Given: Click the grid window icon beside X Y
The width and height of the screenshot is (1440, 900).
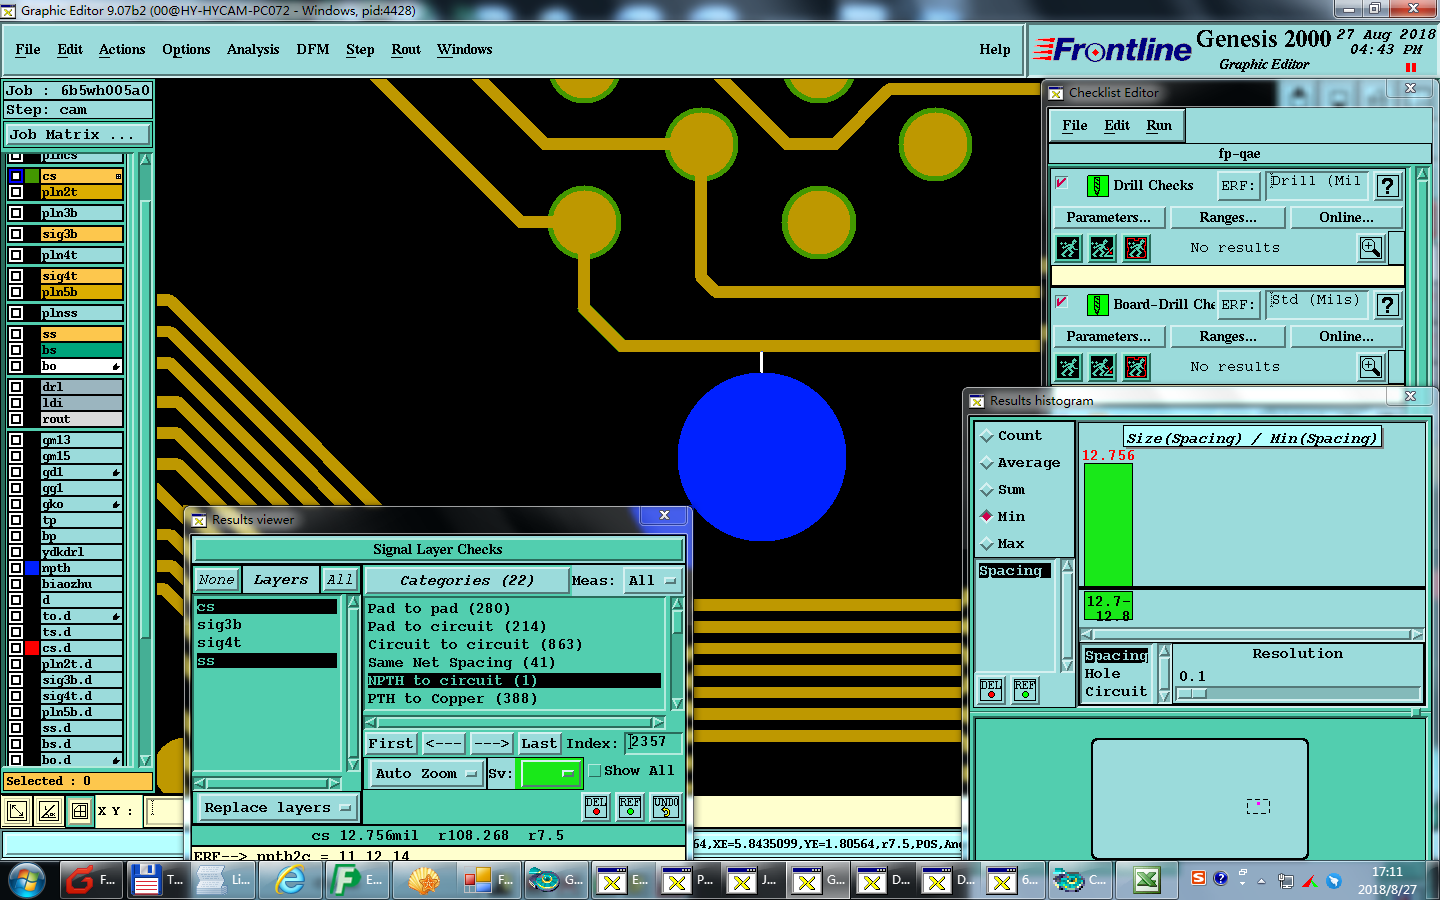Looking at the screenshot, I should point(80,811).
